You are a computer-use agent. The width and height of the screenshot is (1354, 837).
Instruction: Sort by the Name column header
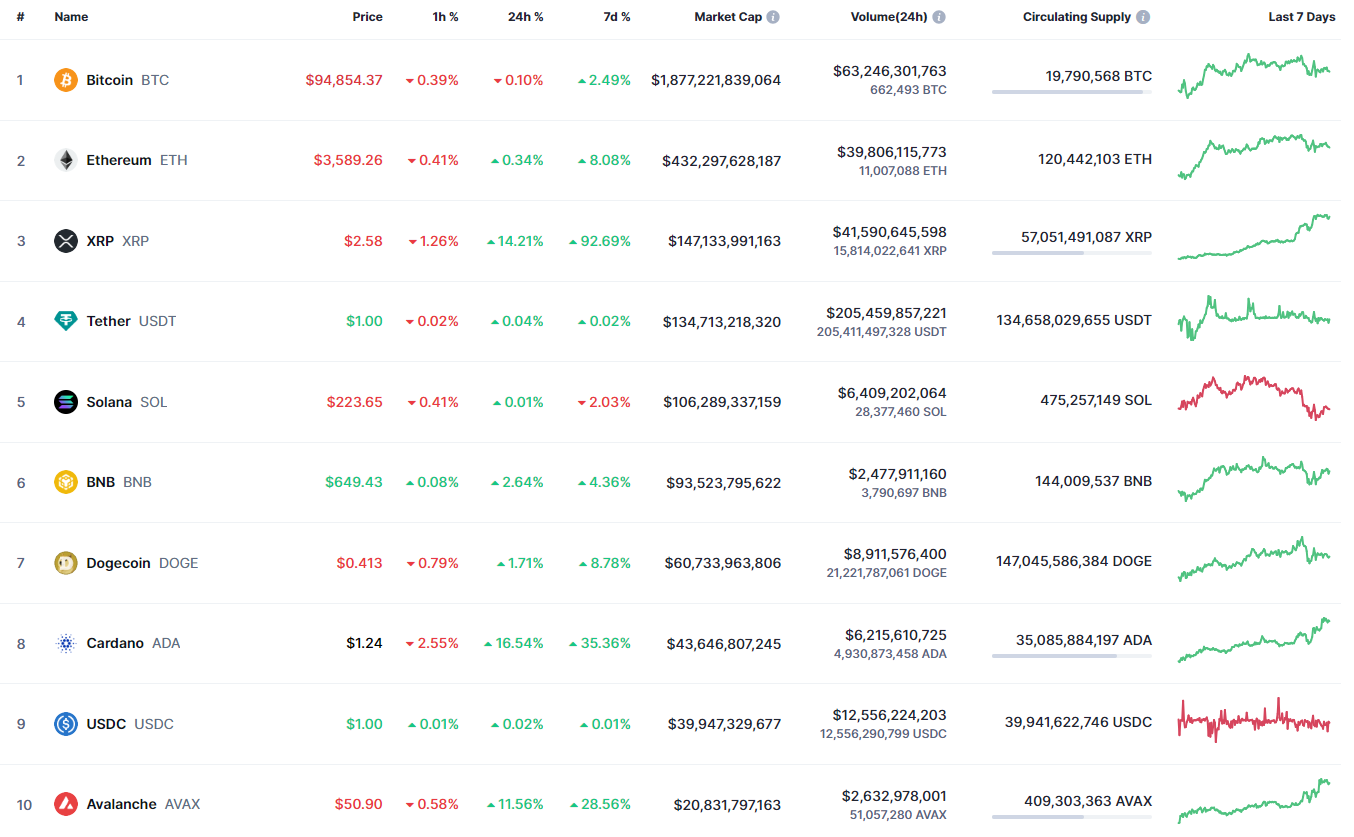pyautogui.click(x=71, y=17)
